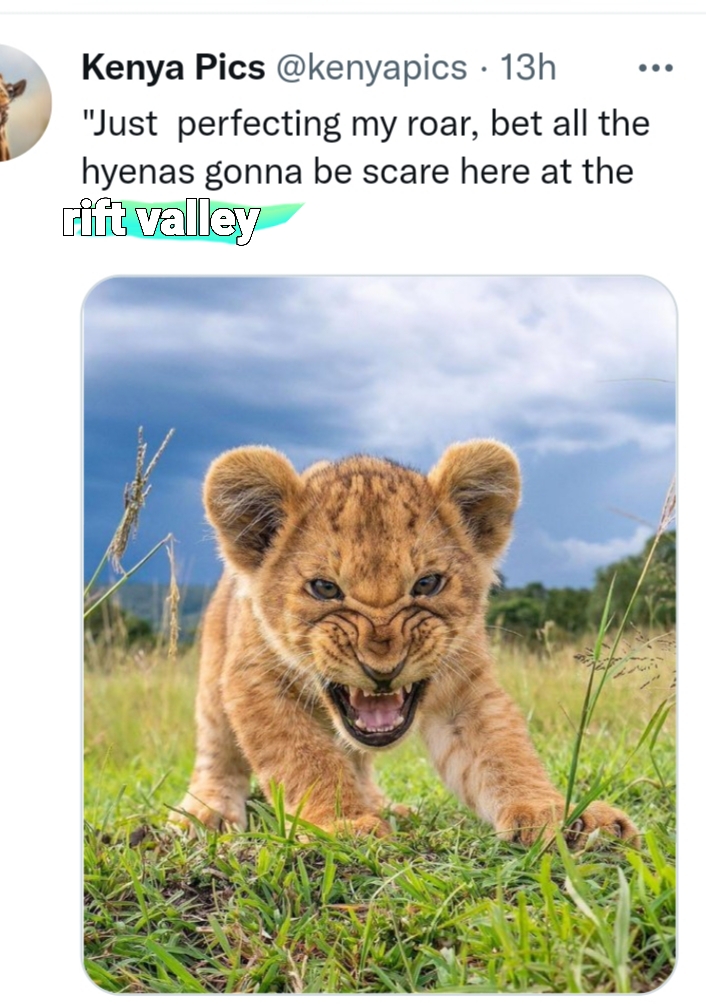Click the cub's right ear in photo
The image size is (706, 1004).
click(477, 490)
